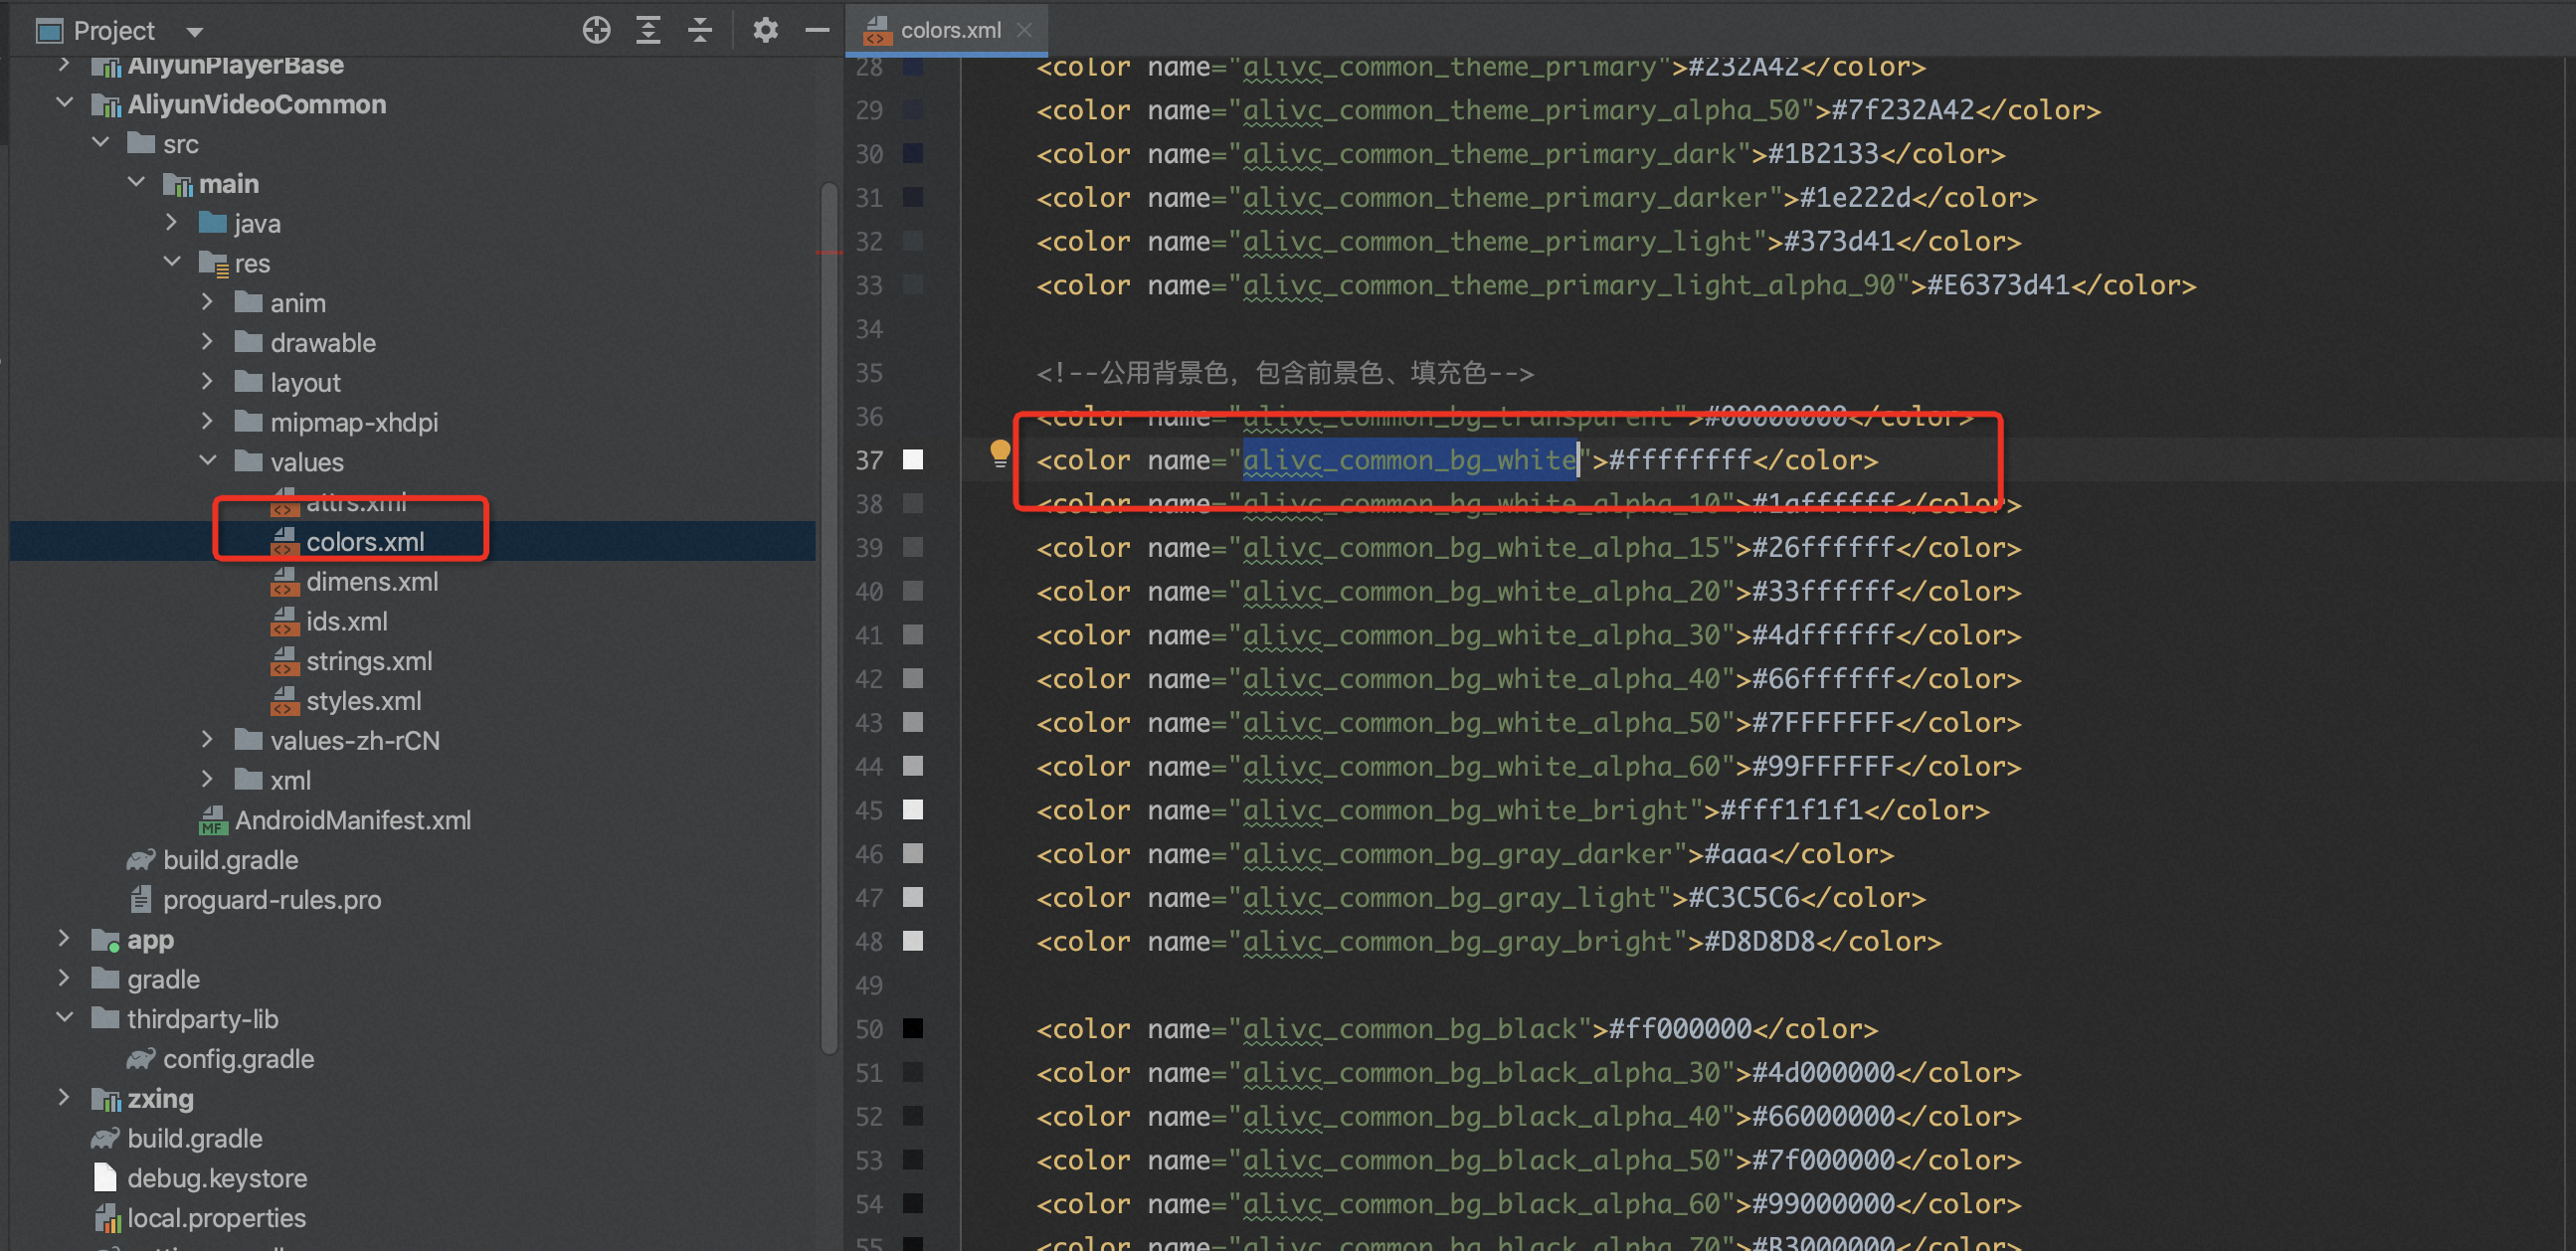Collapse the src folder
This screenshot has height=1251, width=2576.
pyautogui.click(x=101, y=143)
